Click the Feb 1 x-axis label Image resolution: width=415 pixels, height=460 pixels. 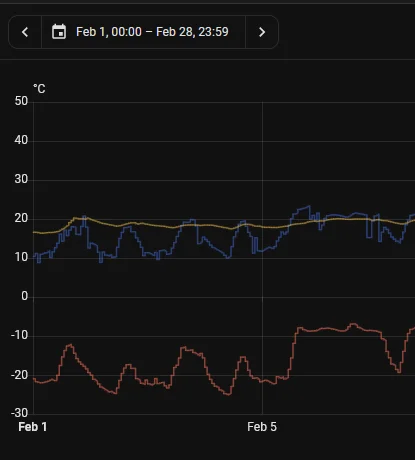point(33,427)
